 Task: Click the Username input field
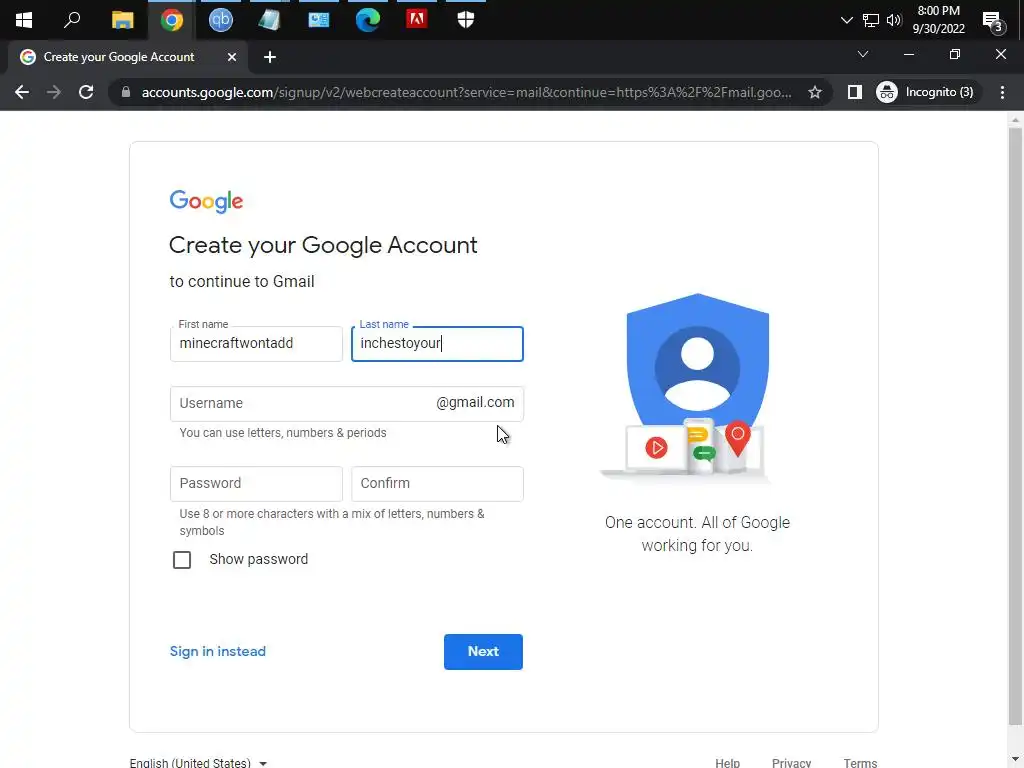pyautogui.click(x=346, y=403)
